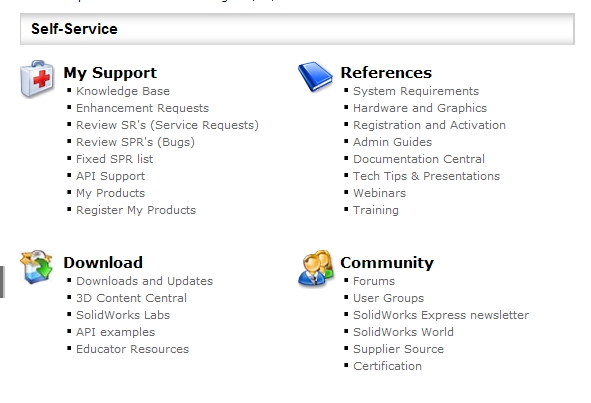Open System Requirements reference
This screenshot has height=403, width=591.
point(416,91)
